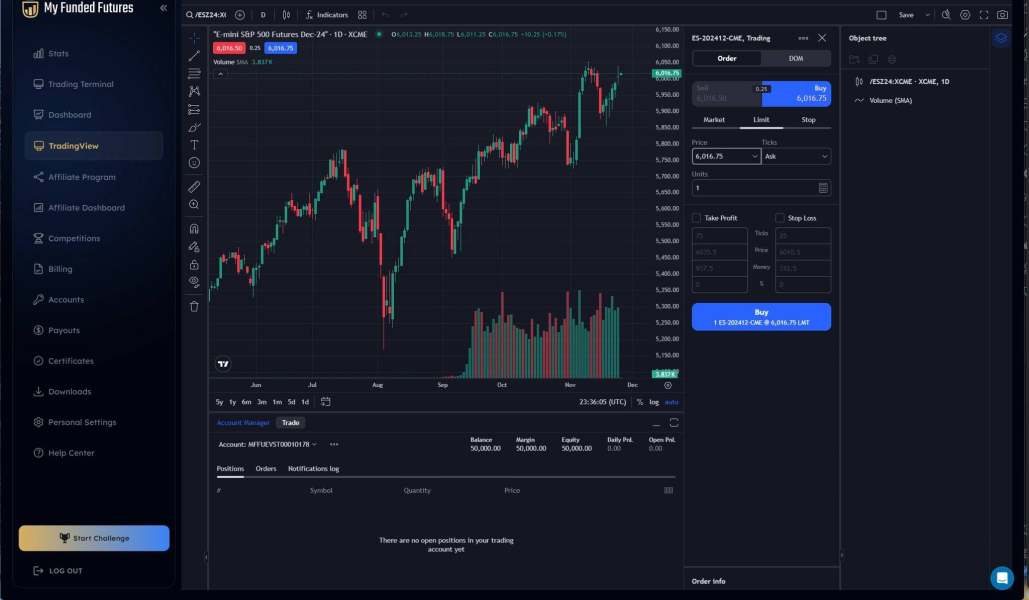Select the Stop order type
Image resolution: width=1029 pixels, height=600 pixels.
click(808, 119)
